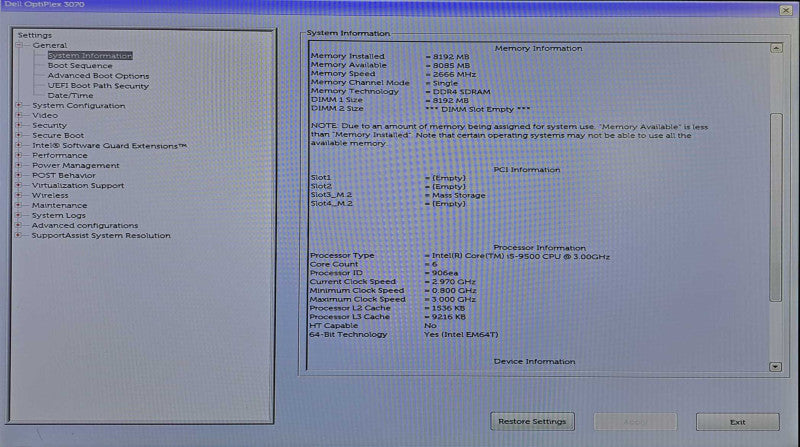
Task: Click the Device Information heading
Action: coord(534,361)
